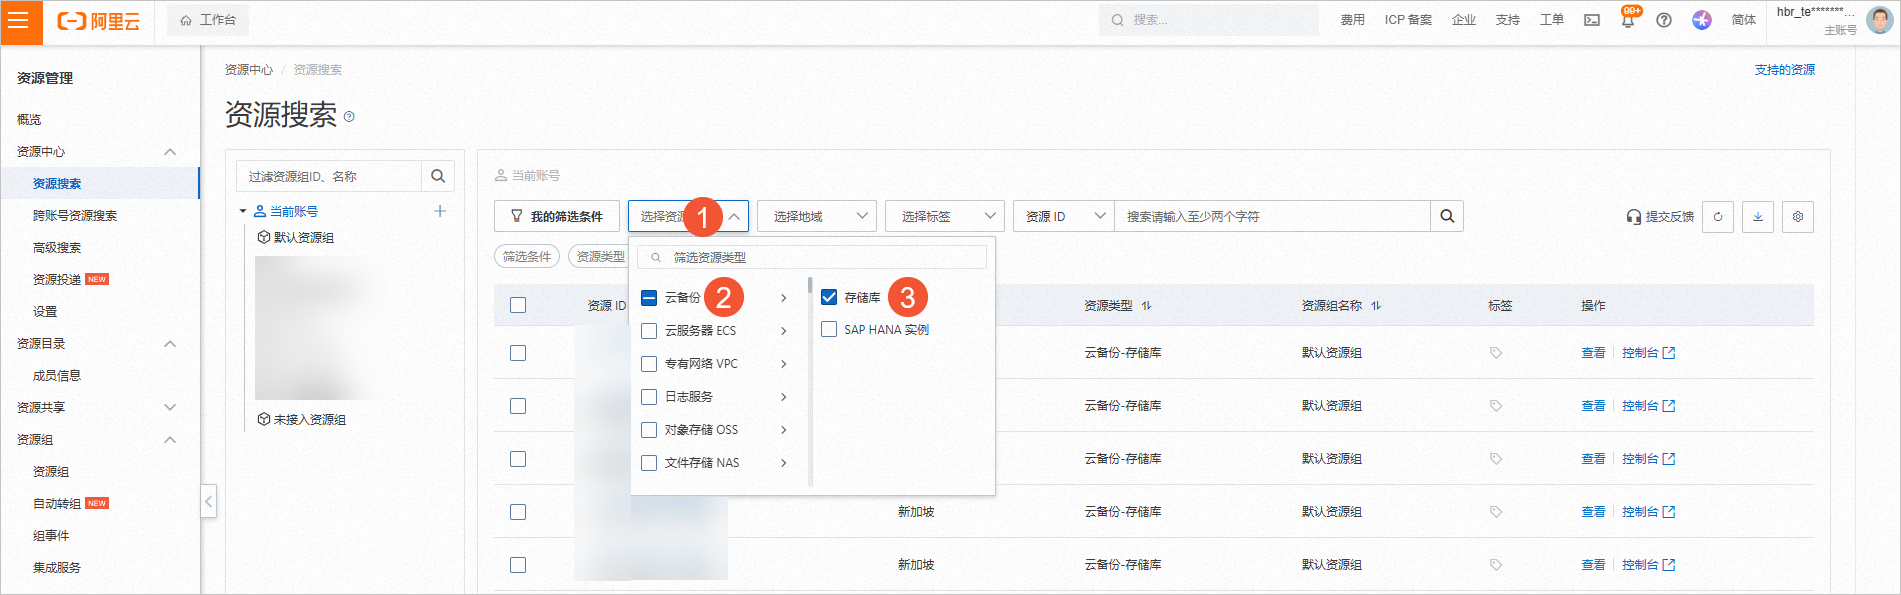This screenshot has height=595, width=1901.
Task: Click the resource group filter search icon
Action: click(438, 176)
